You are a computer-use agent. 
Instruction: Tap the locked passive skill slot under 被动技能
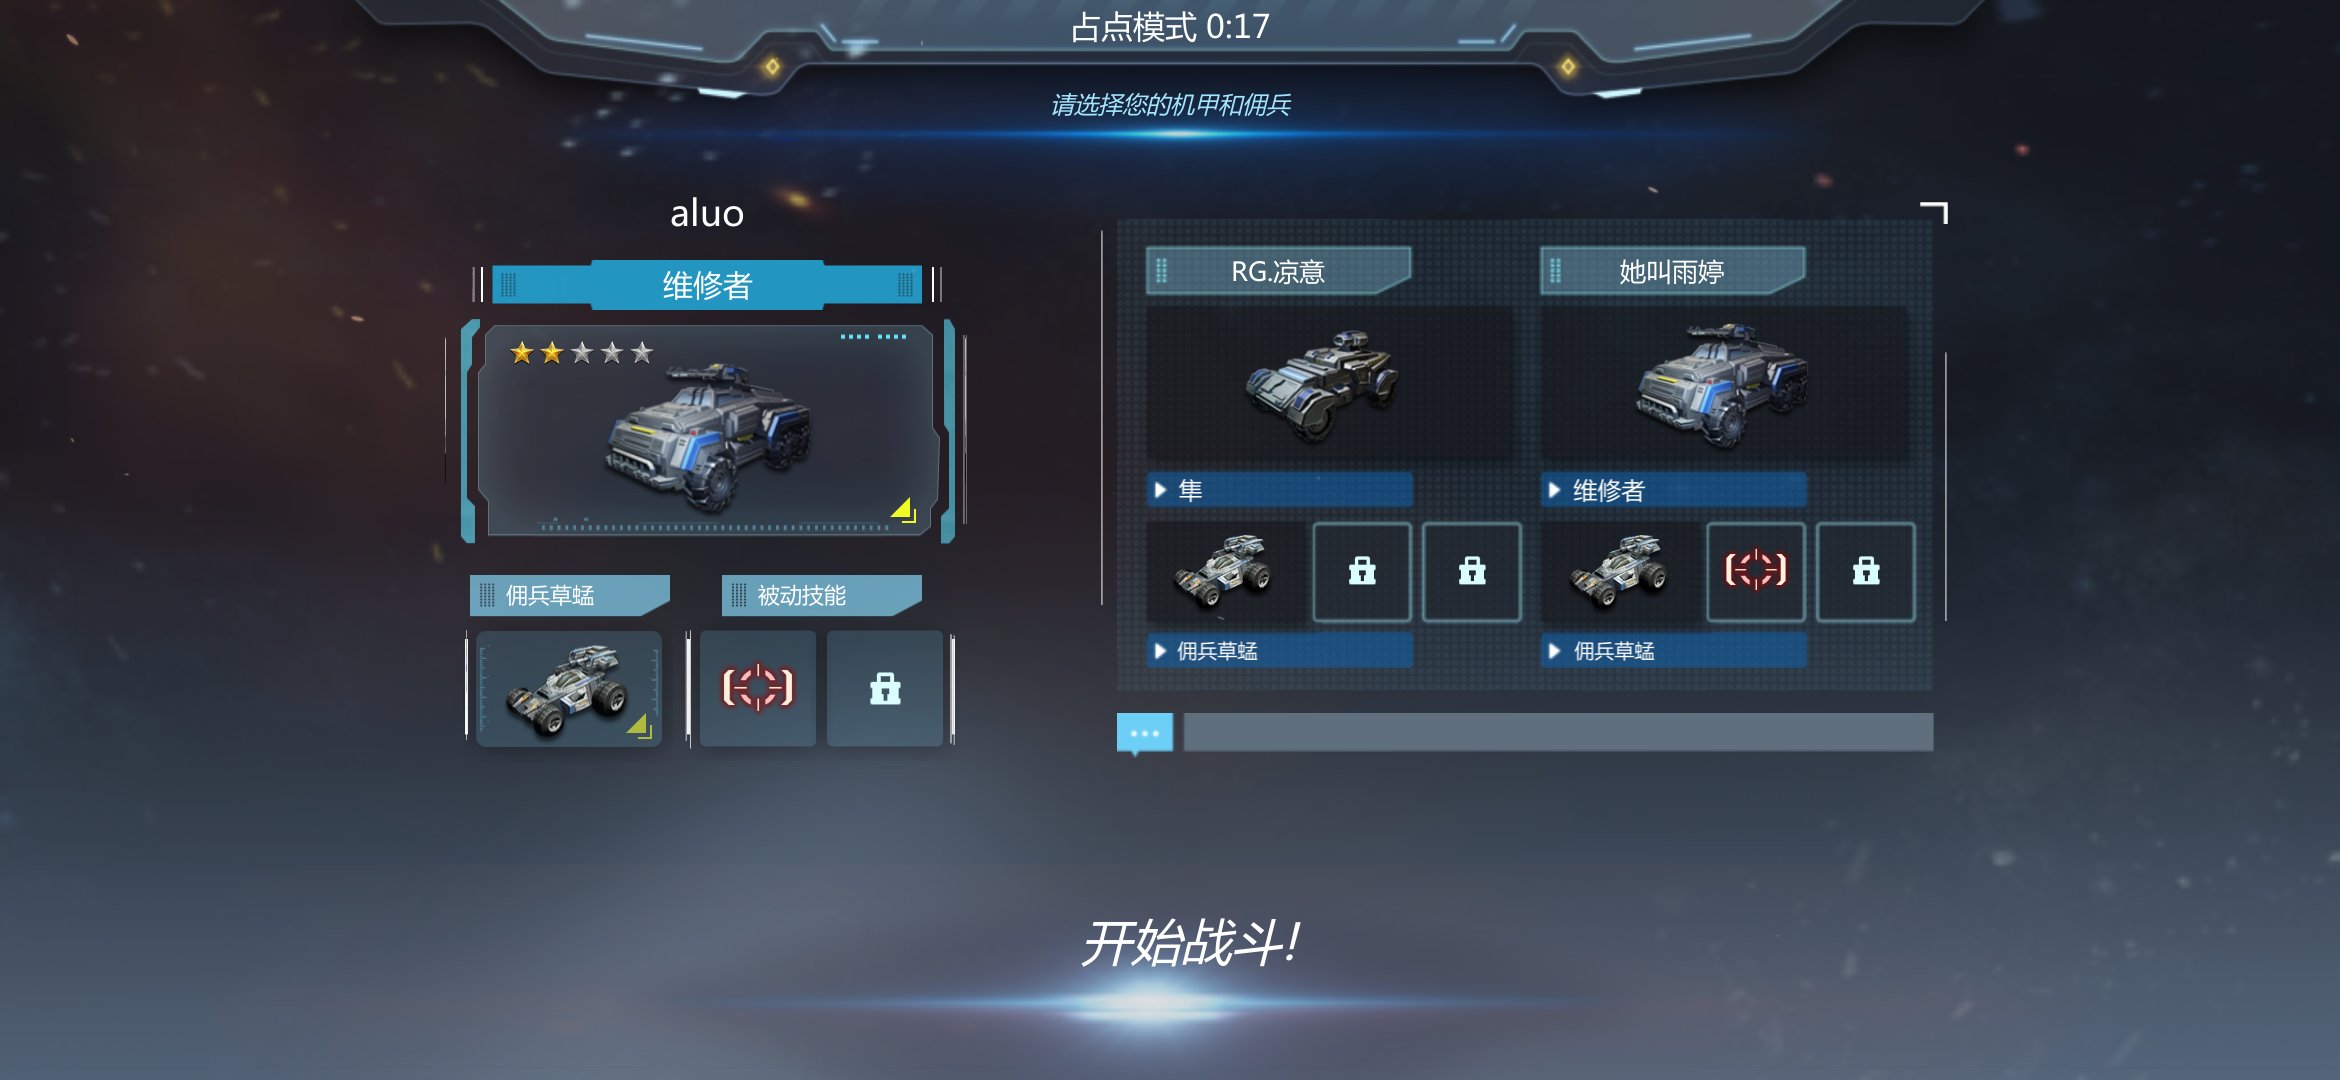[885, 688]
